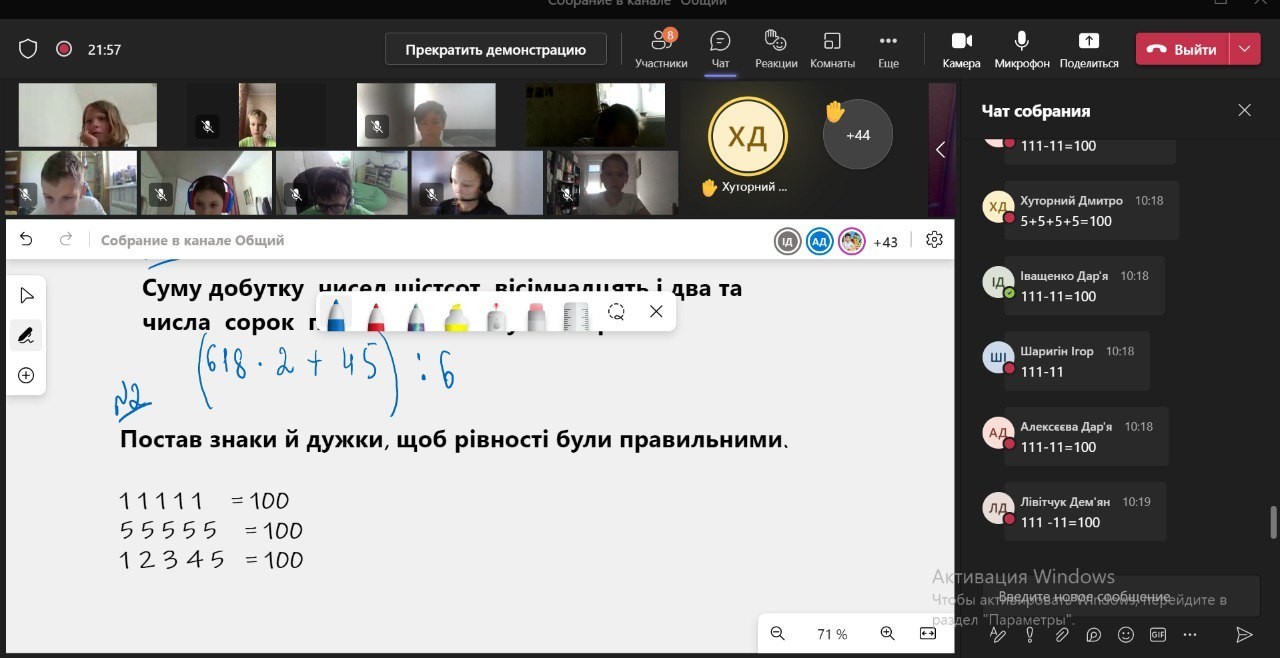Viewport: 1280px width, 658px height.
Task: Close the Чат собрания panel
Action: point(1244,110)
